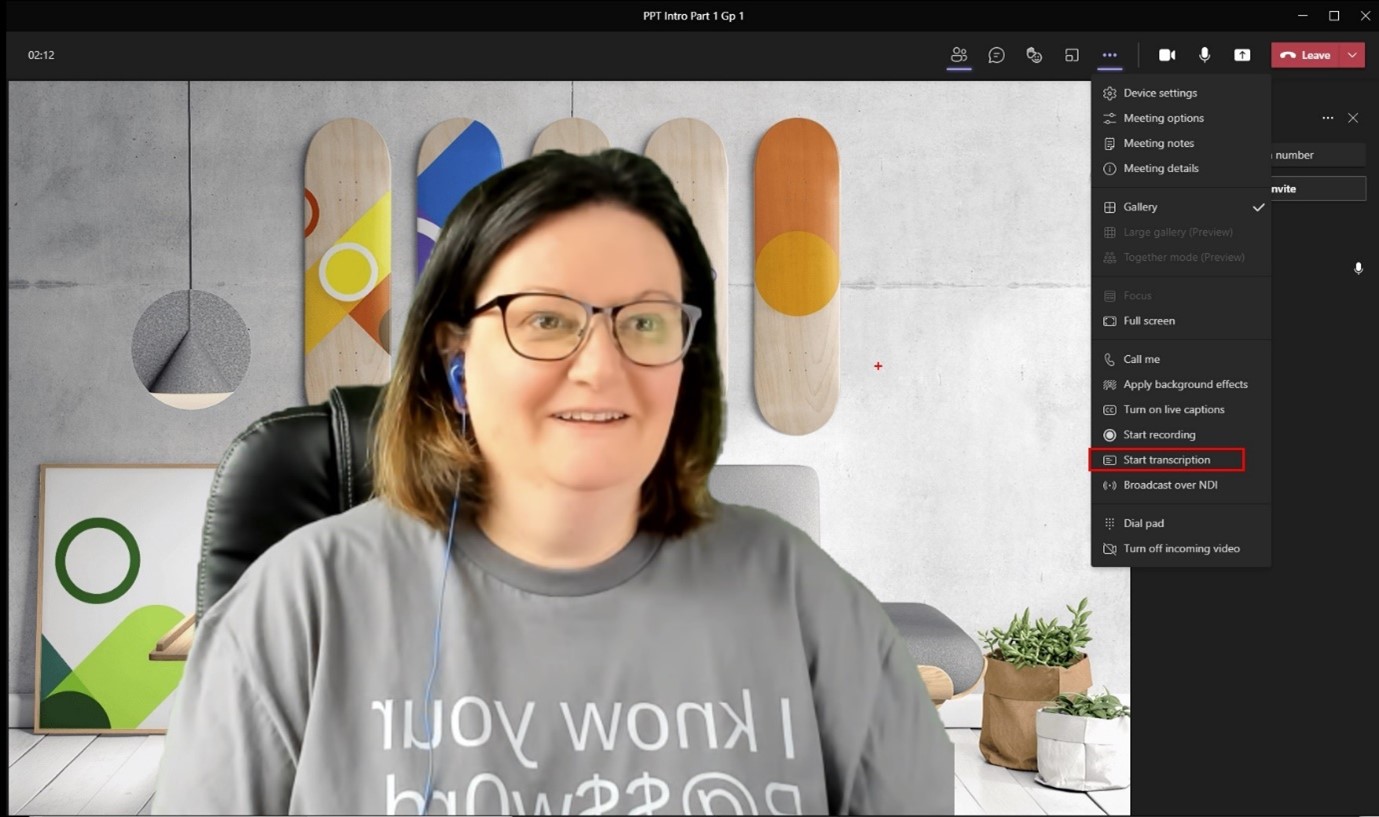The image size is (1379, 817).
Task: Open the conversation chat icon
Action: point(996,55)
